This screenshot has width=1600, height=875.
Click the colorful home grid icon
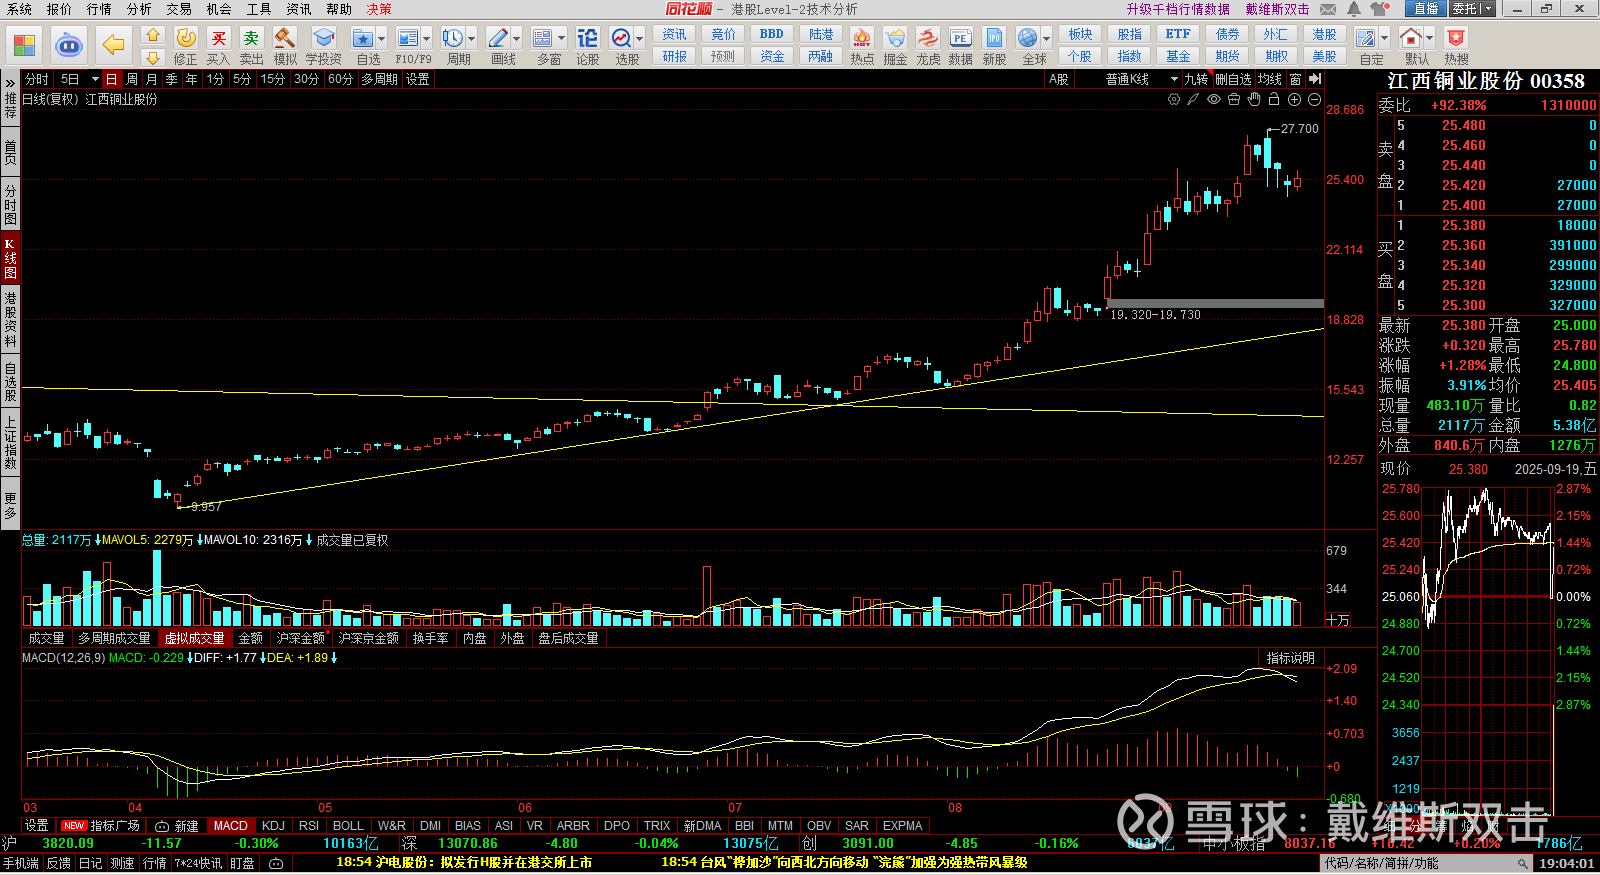pyautogui.click(x=24, y=45)
